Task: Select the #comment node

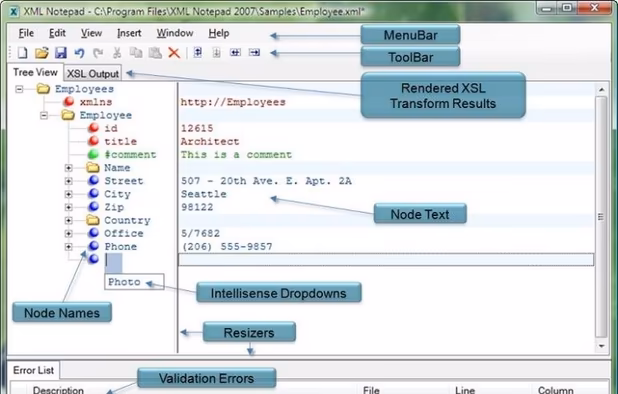Action: (x=130, y=154)
